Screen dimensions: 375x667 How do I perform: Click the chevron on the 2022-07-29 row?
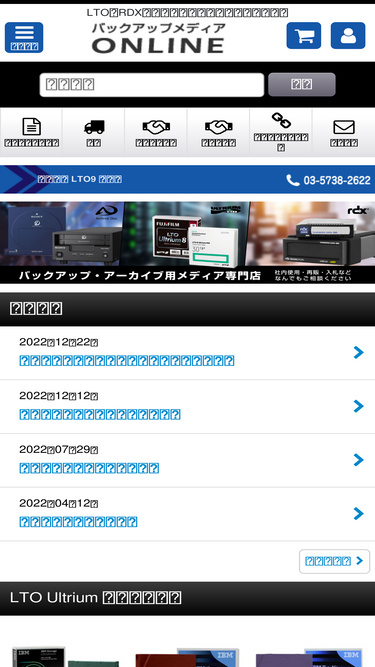359,460
